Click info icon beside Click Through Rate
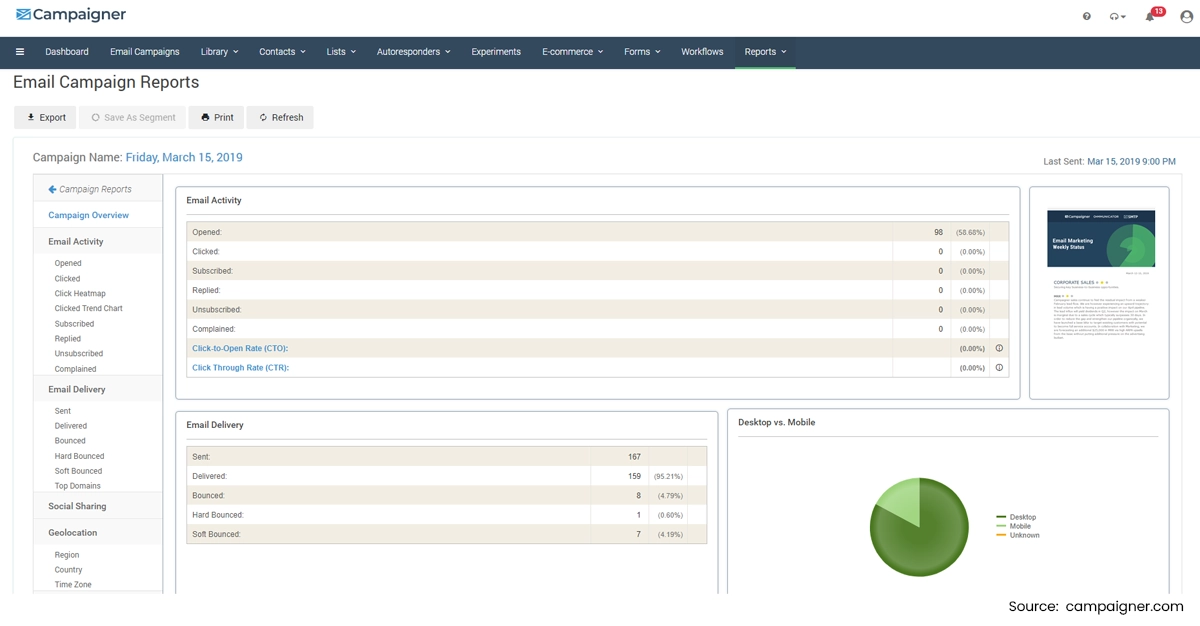Viewport: 1200px width, 626px height. [998, 367]
